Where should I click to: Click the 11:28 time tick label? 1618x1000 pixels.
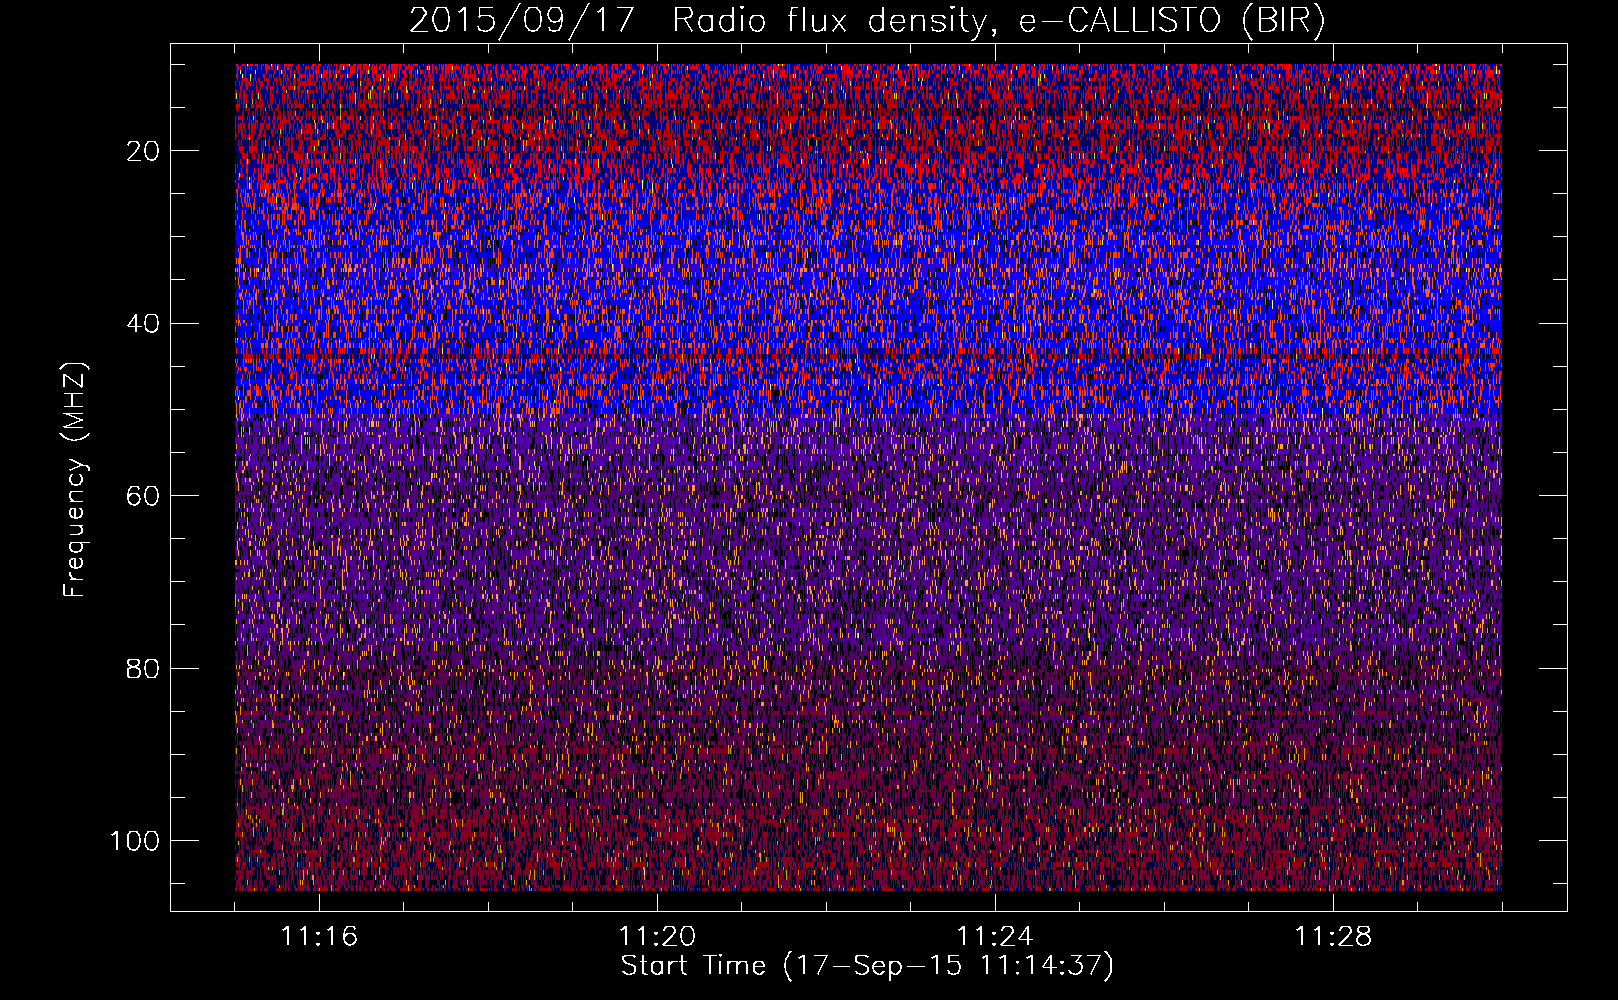point(1333,937)
